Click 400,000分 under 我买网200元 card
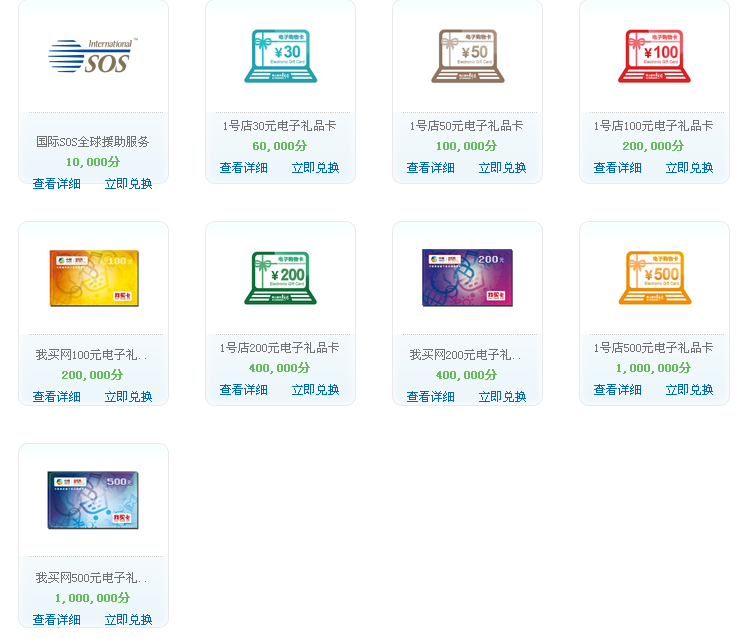748x638 pixels. point(467,375)
